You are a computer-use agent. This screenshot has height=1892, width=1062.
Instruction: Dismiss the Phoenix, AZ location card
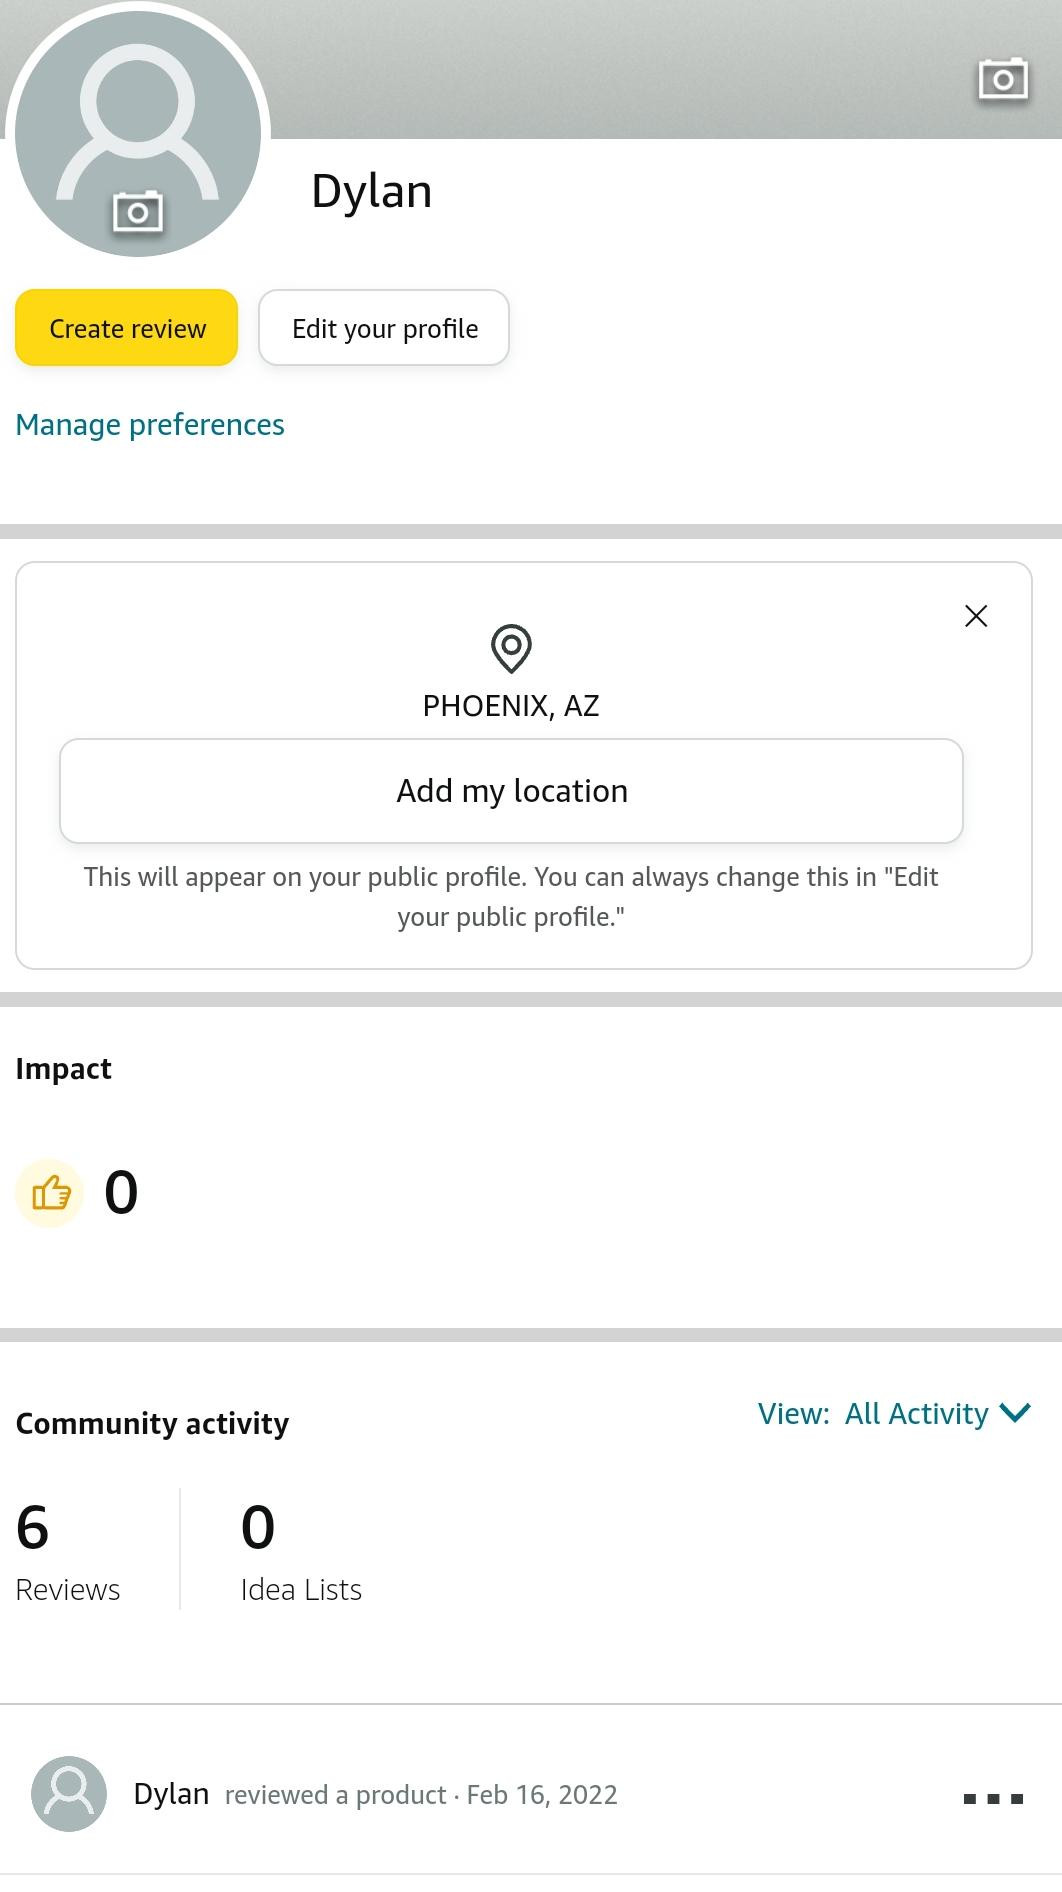tap(976, 616)
